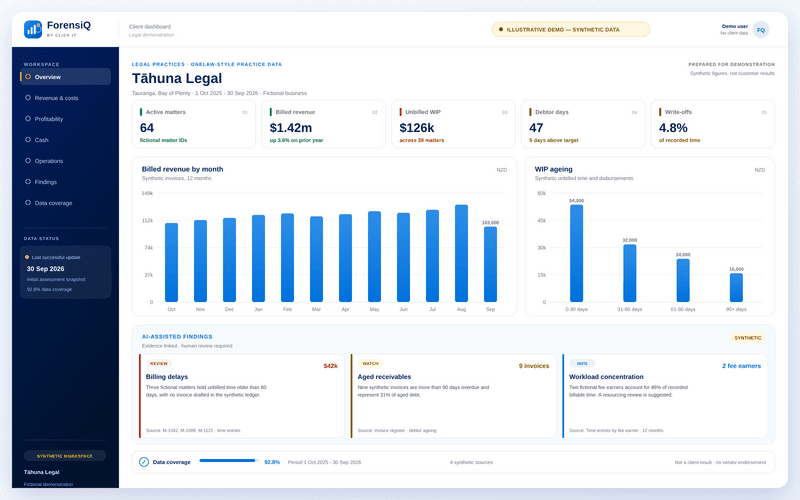Select the Overview circle icon in sidebar

28,77
